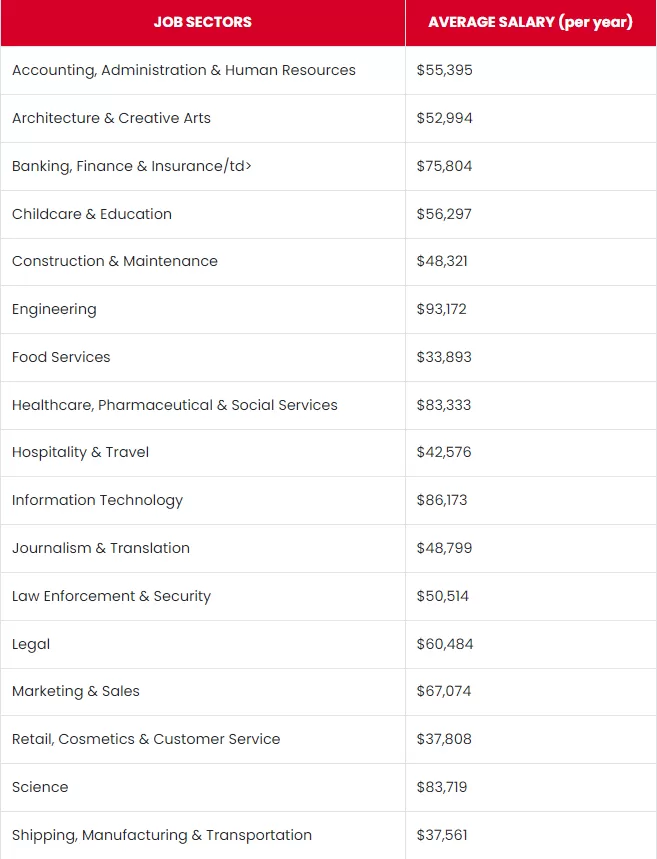Click Childcare & Education row label
657x859 pixels.
tap(92, 214)
